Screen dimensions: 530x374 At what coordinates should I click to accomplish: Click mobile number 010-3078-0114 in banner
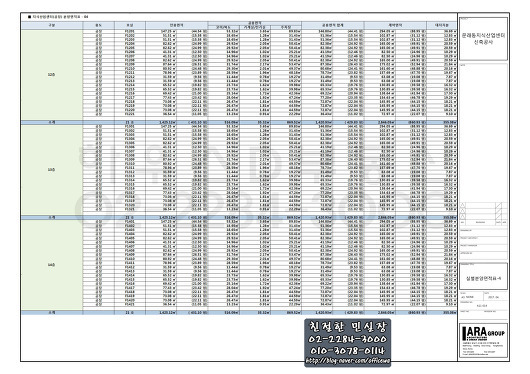click(348, 350)
